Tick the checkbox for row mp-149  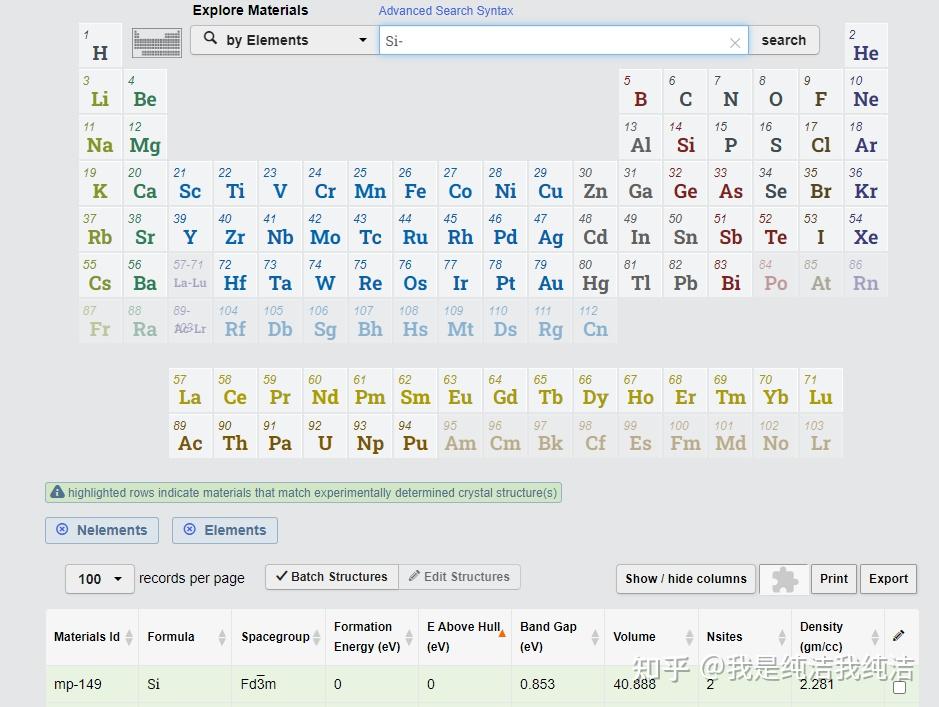899,687
